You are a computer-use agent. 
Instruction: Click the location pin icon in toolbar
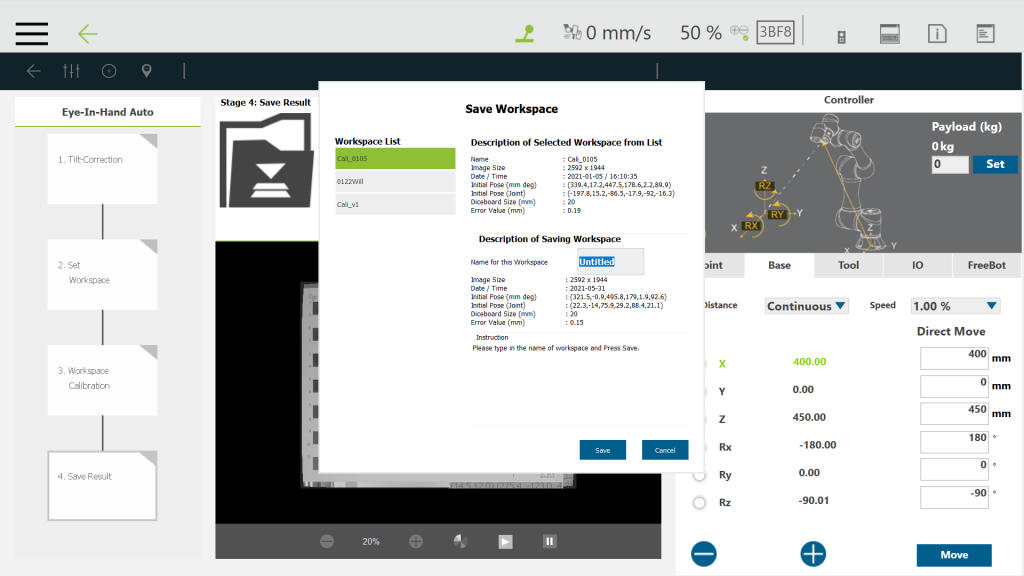pyautogui.click(x=147, y=71)
